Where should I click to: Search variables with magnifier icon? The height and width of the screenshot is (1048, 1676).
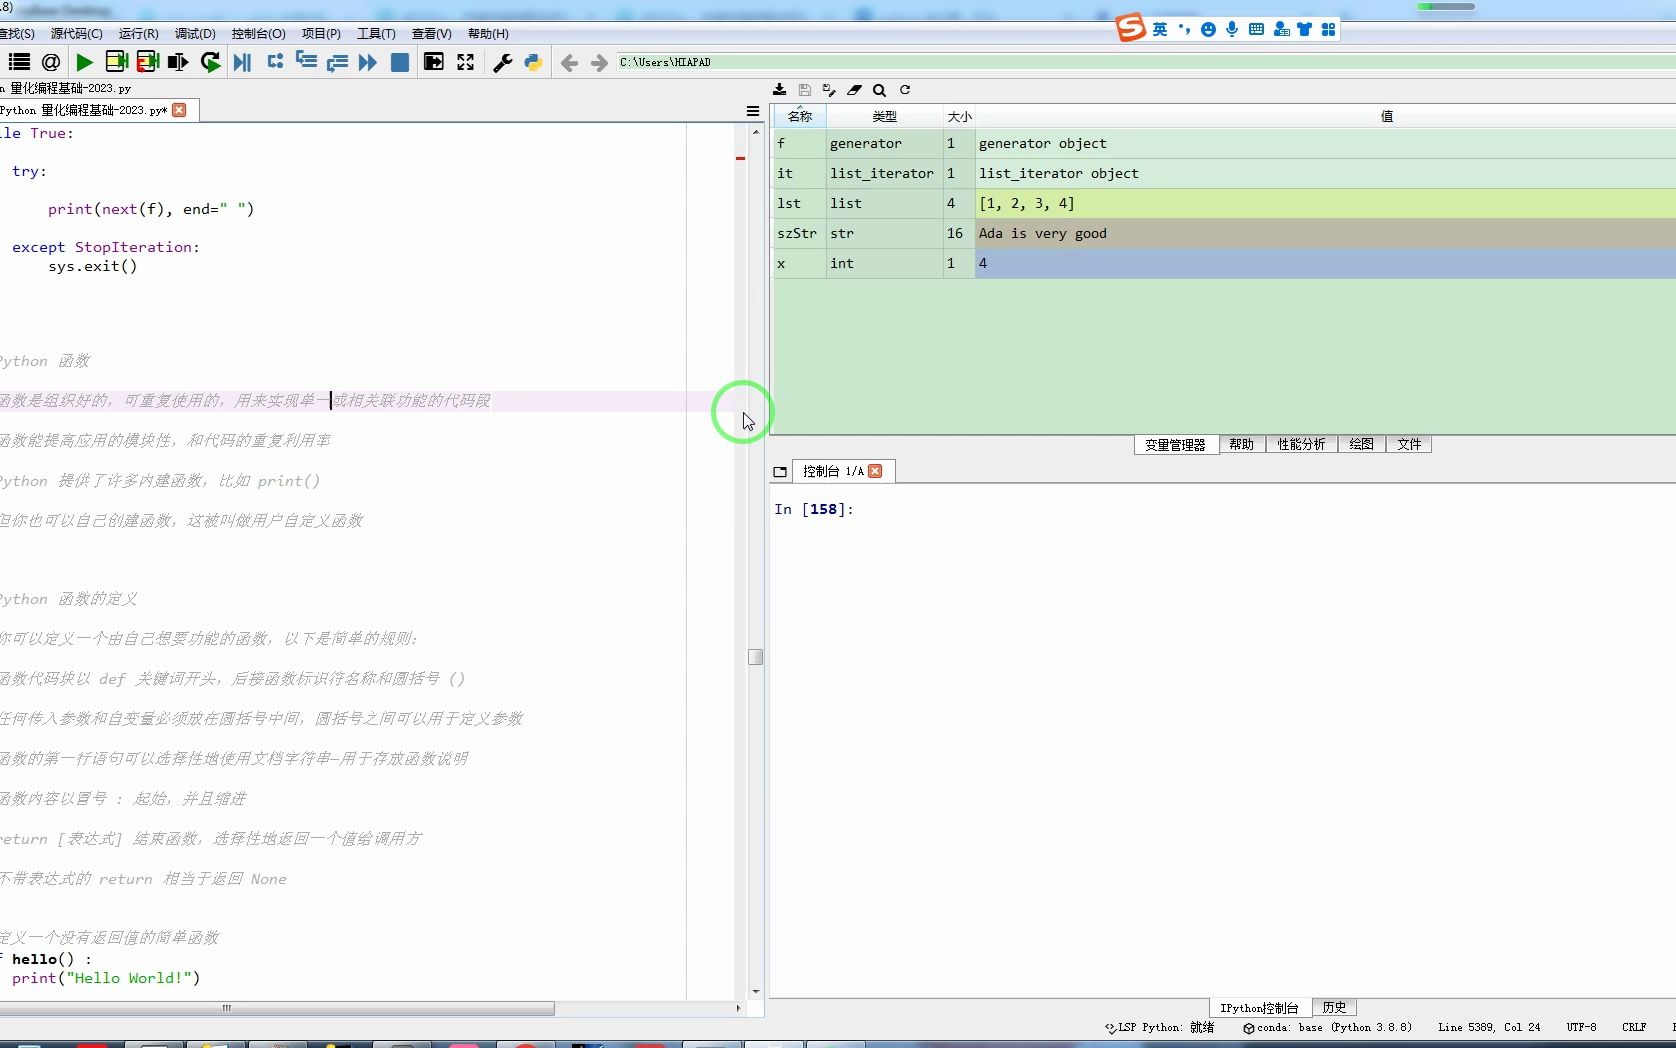point(879,90)
